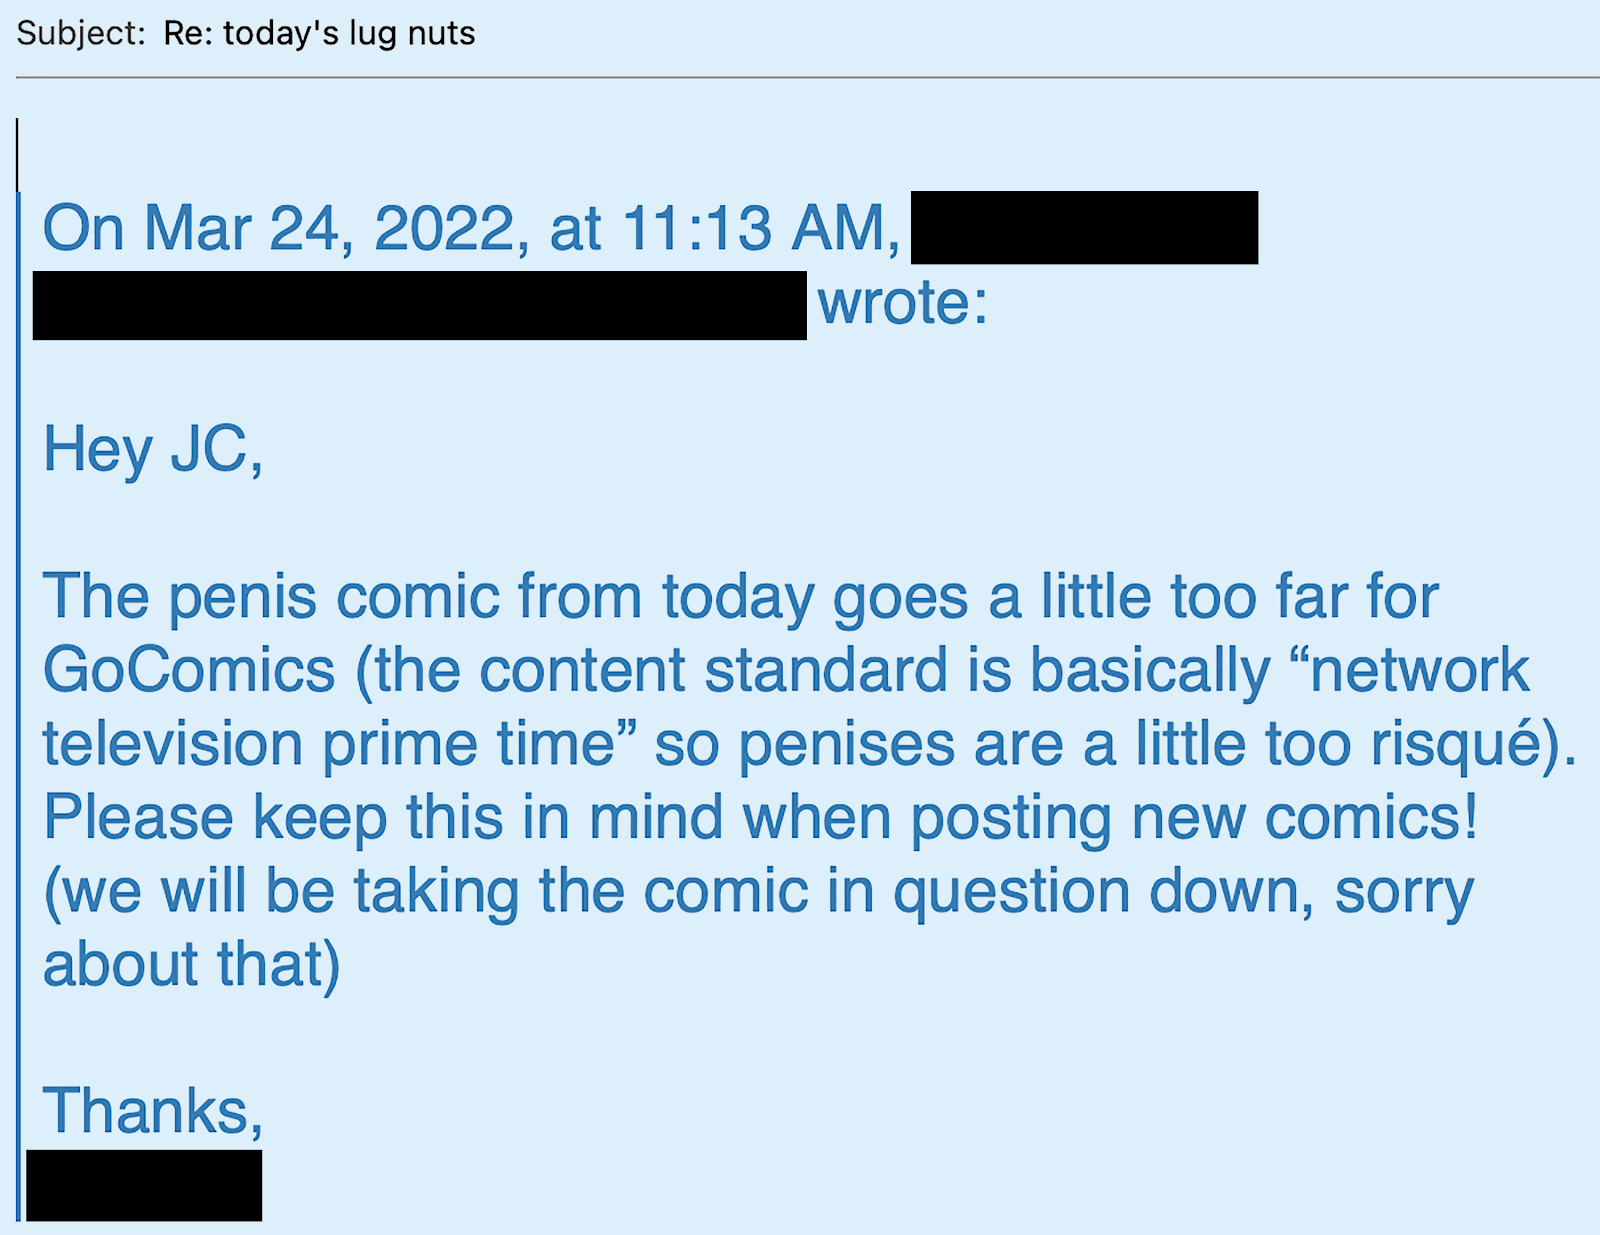Viewport: 1600px width, 1235px height.
Task: Click the words "about that)" at paragraph end
Action: (x=191, y=965)
